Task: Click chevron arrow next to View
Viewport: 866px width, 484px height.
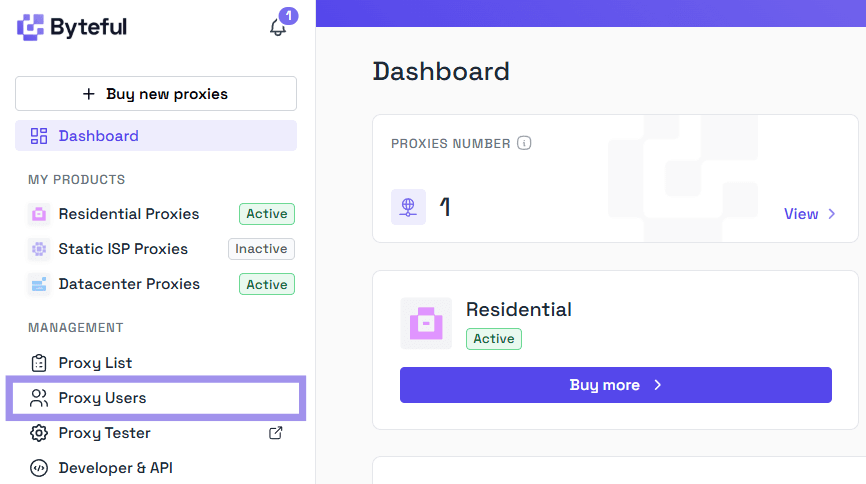Action: (832, 214)
